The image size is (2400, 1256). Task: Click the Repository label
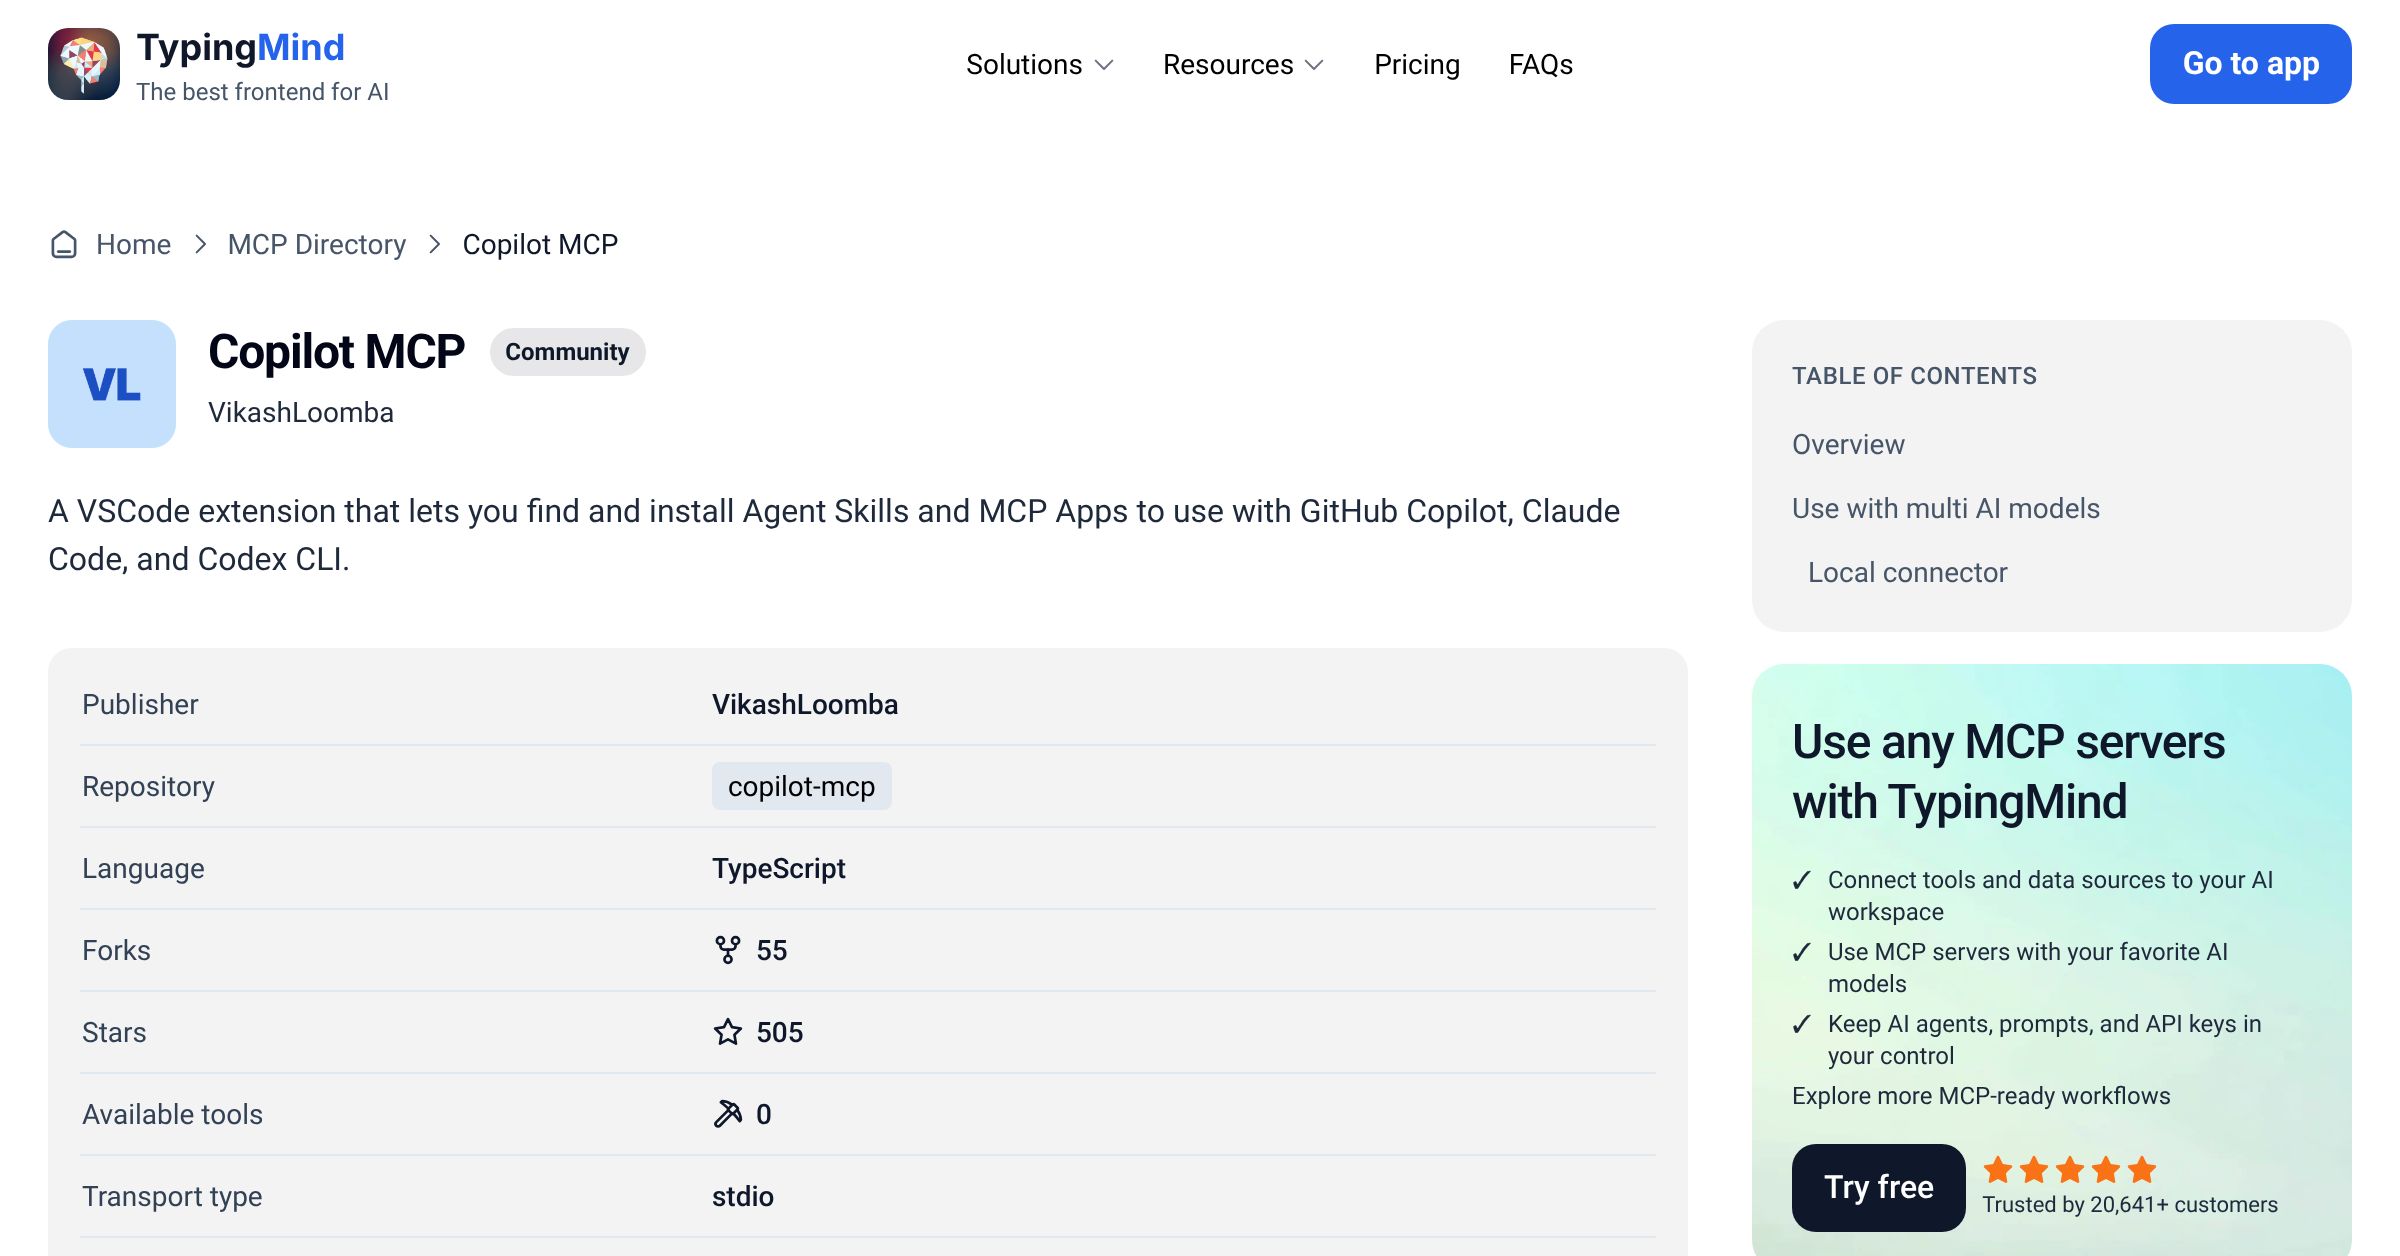coord(148,786)
